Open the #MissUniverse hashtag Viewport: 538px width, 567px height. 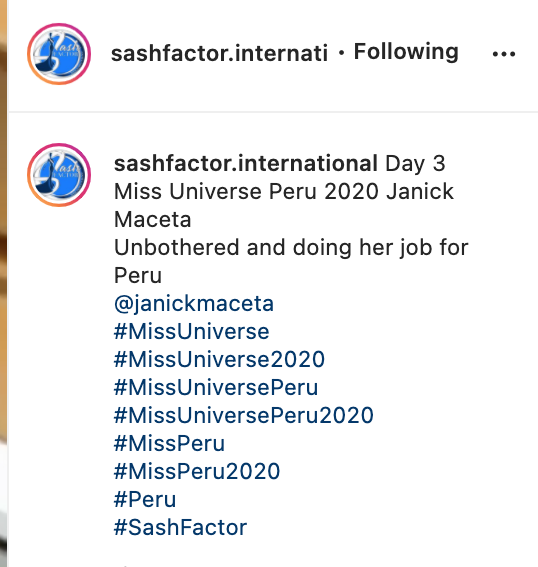click(192, 331)
